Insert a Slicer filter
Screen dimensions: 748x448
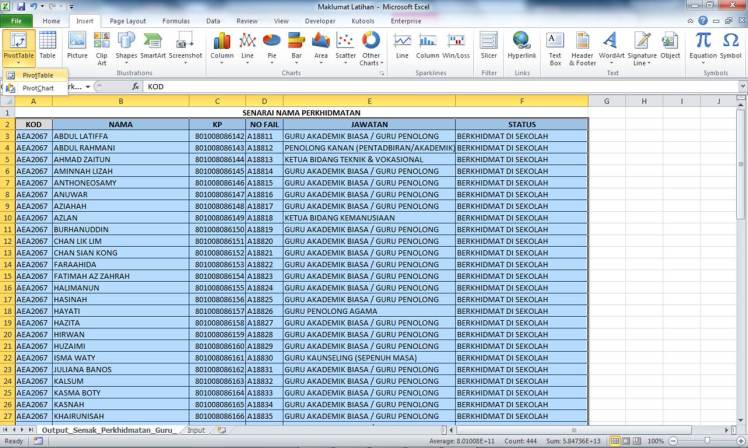488,45
